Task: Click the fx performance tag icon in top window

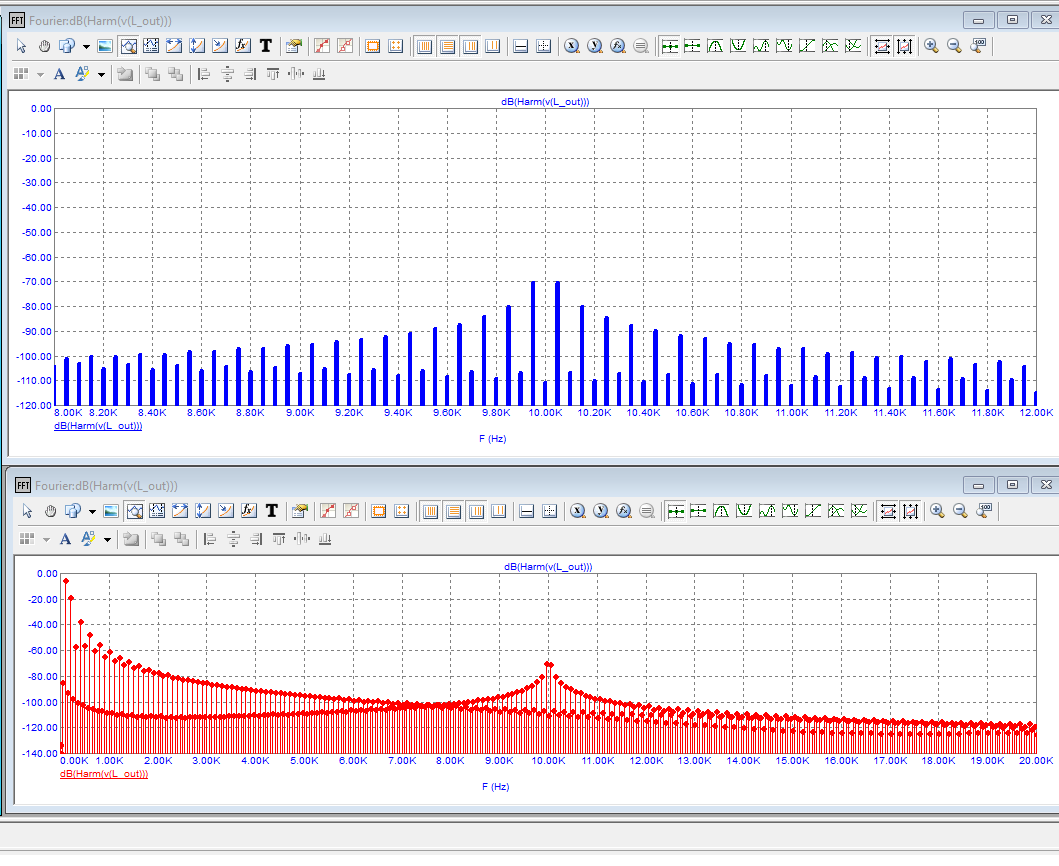Action: point(242,46)
